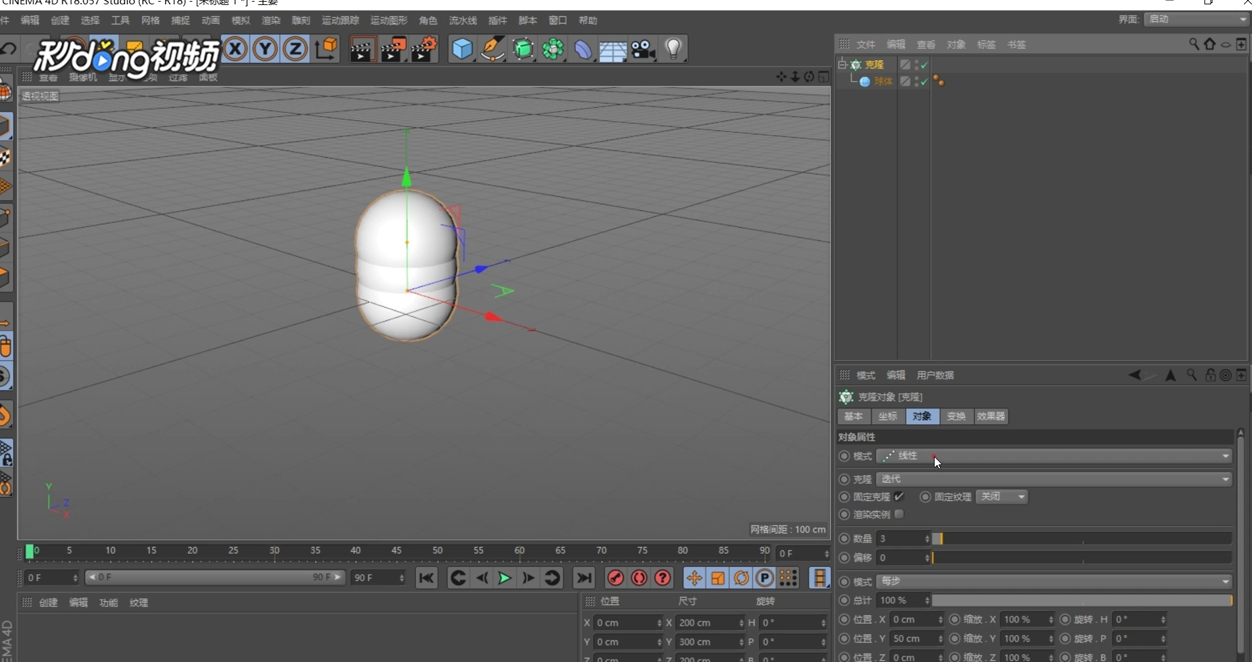The height and width of the screenshot is (662, 1252).
Task: Go to the end of timeline
Action: coord(584,578)
